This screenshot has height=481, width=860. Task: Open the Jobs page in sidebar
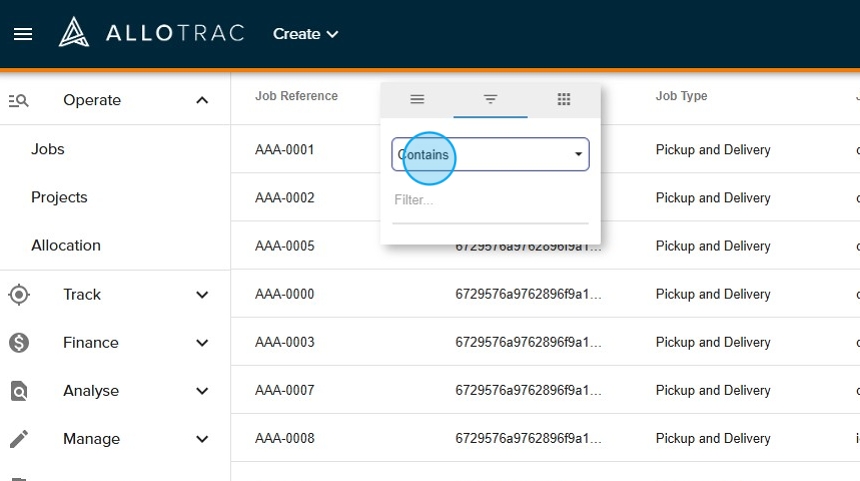[48, 149]
